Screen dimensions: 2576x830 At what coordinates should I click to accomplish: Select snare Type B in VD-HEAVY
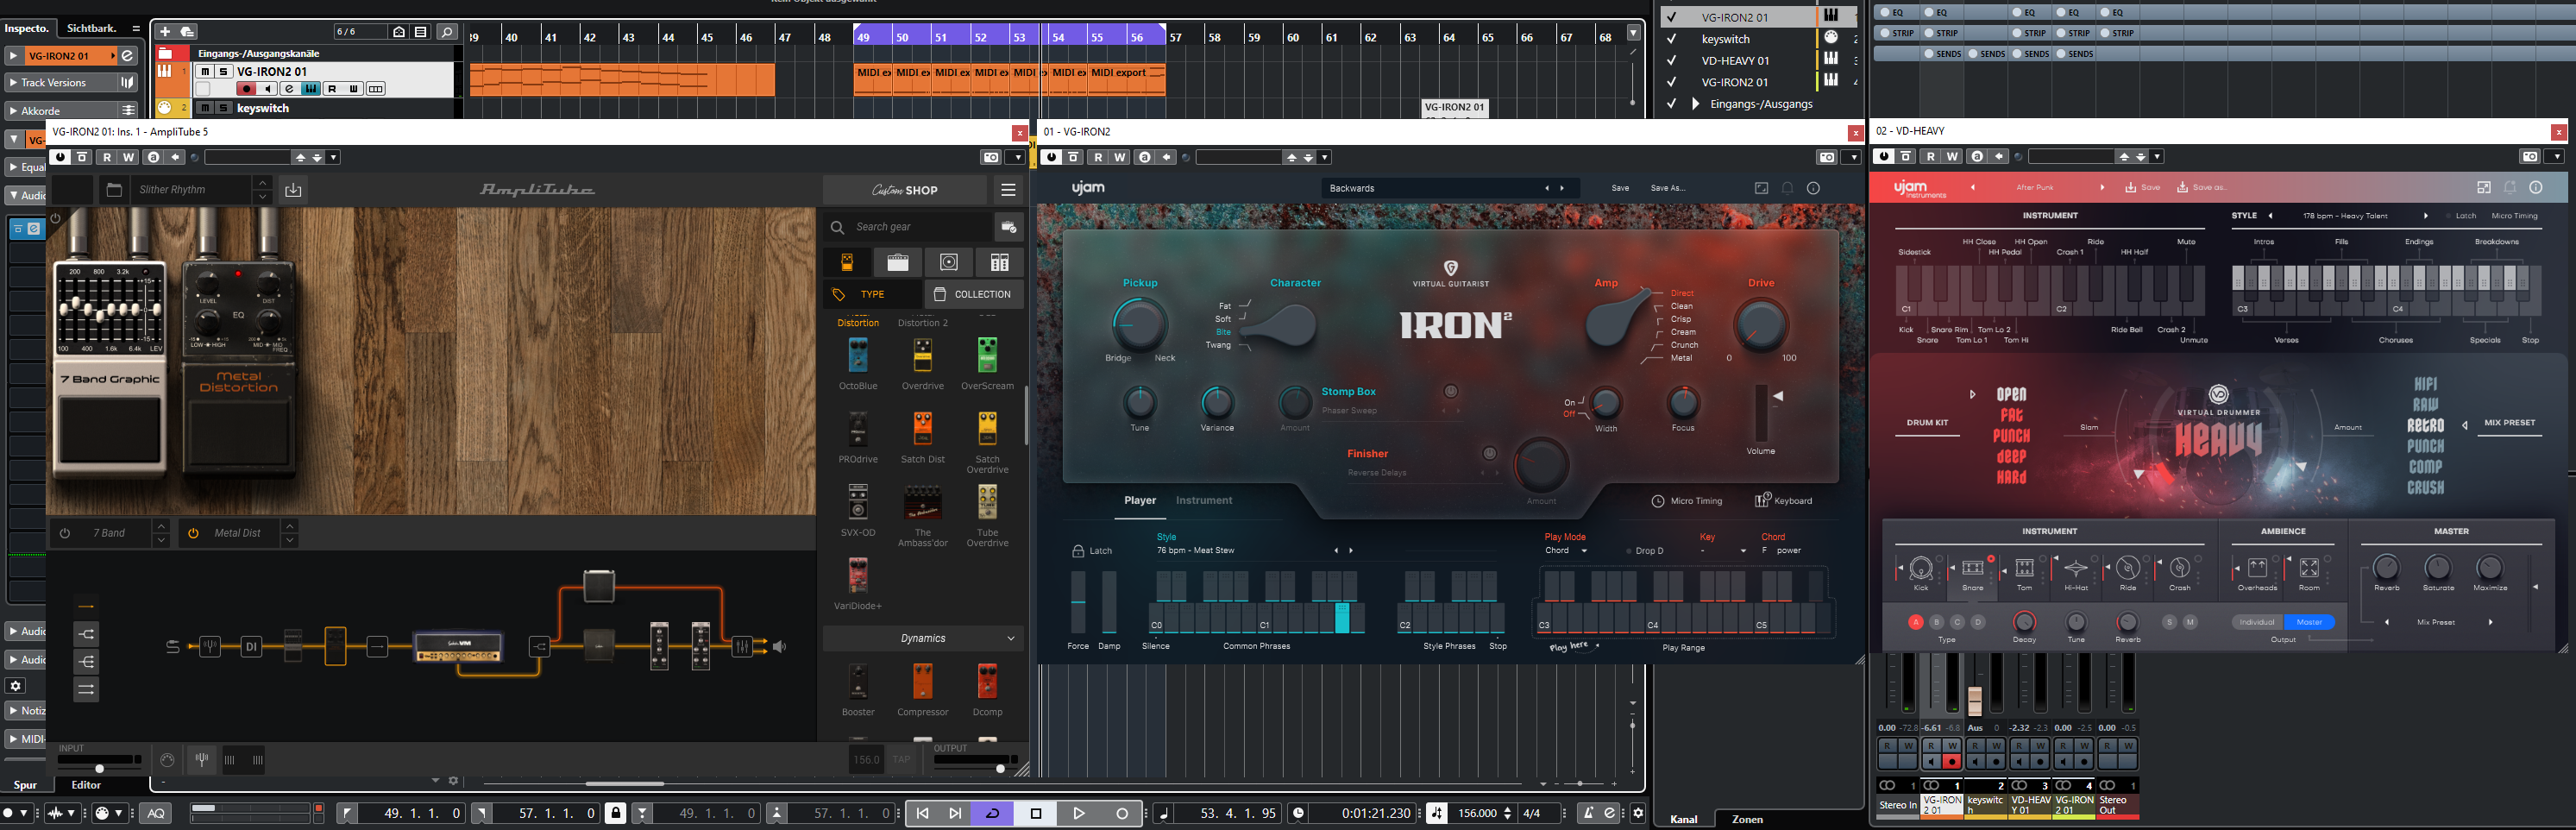tap(1936, 622)
